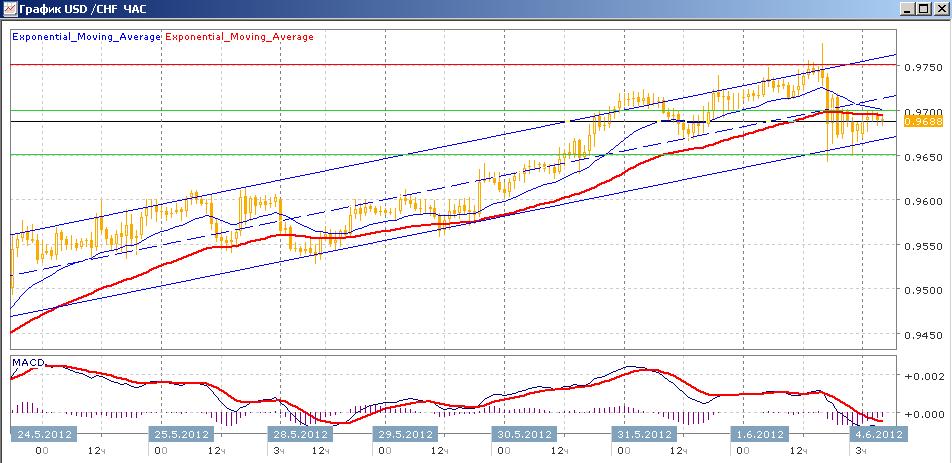Click the 0.9650 price axis label
The image size is (952, 463).
coord(923,157)
